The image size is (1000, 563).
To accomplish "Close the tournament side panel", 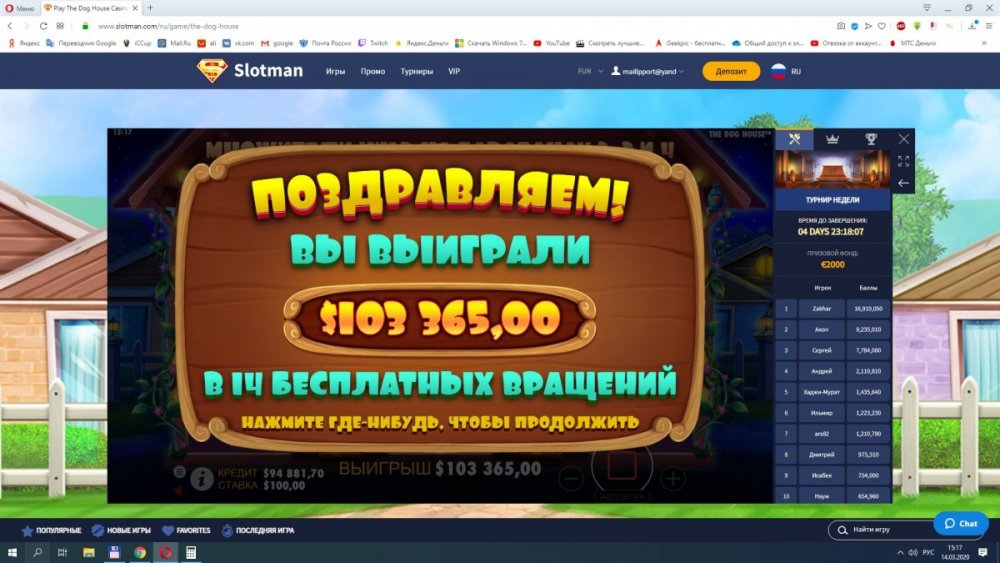I will coord(904,139).
